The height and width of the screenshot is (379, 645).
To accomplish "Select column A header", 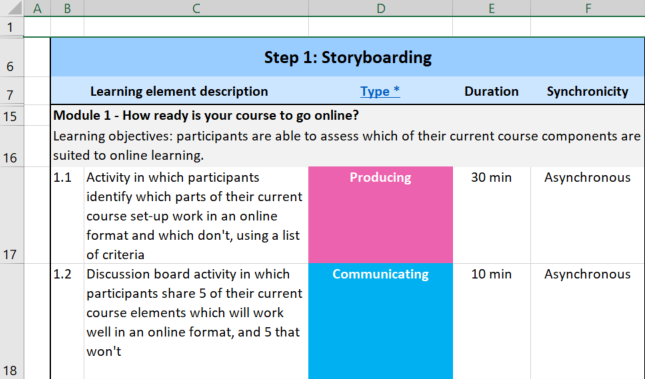I will coord(37,8).
